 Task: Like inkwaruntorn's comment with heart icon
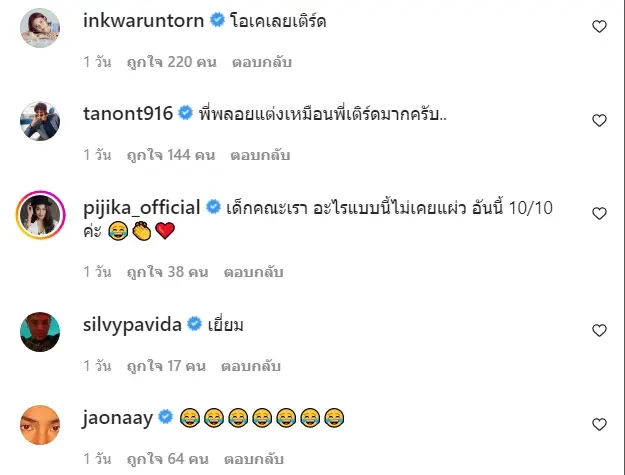point(599,26)
